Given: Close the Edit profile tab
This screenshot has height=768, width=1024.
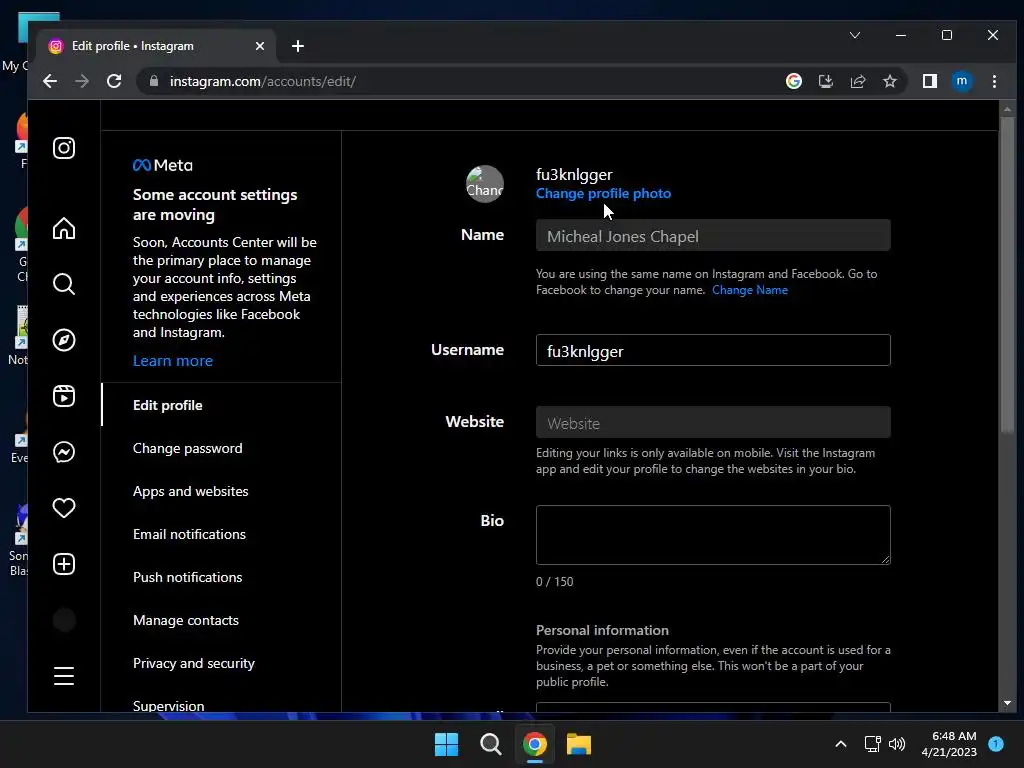Looking at the screenshot, I should coord(260,46).
